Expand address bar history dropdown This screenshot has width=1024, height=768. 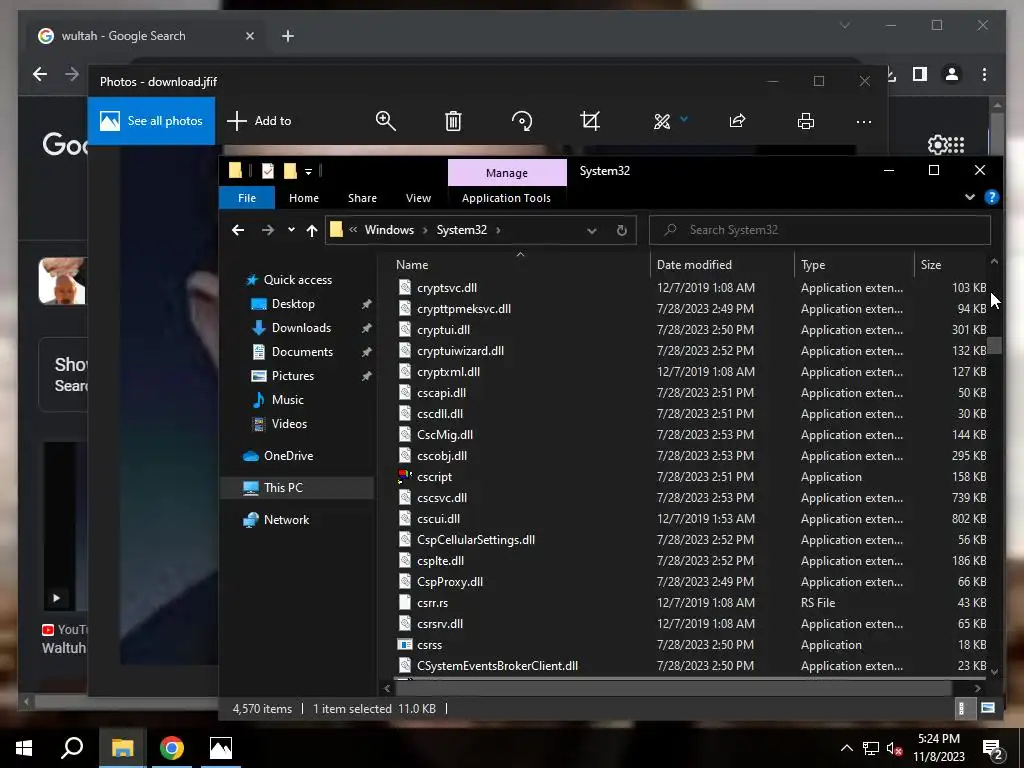[592, 231]
